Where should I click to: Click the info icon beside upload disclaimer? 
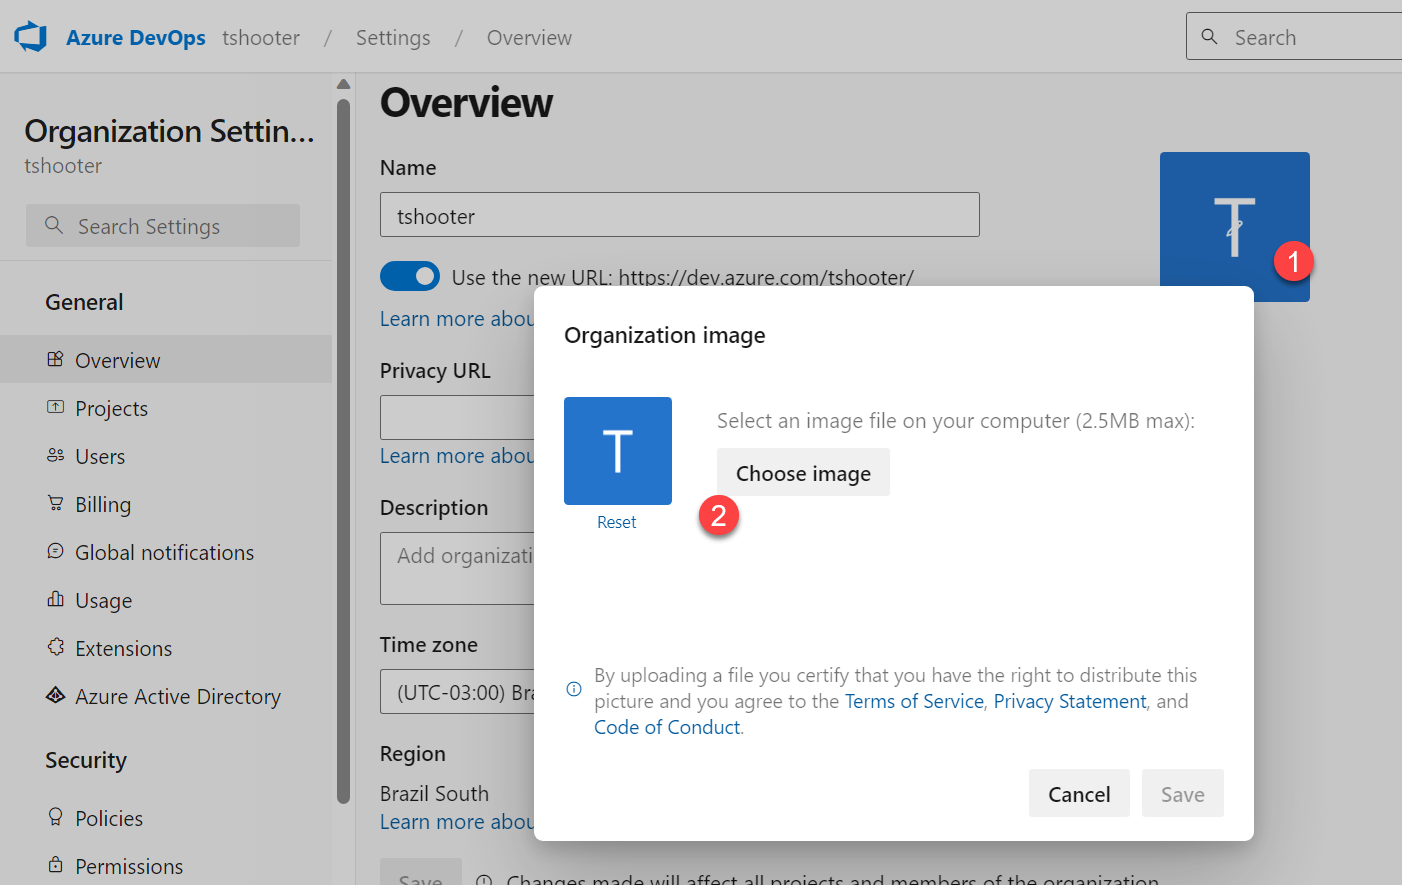pyautogui.click(x=574, y=689)
